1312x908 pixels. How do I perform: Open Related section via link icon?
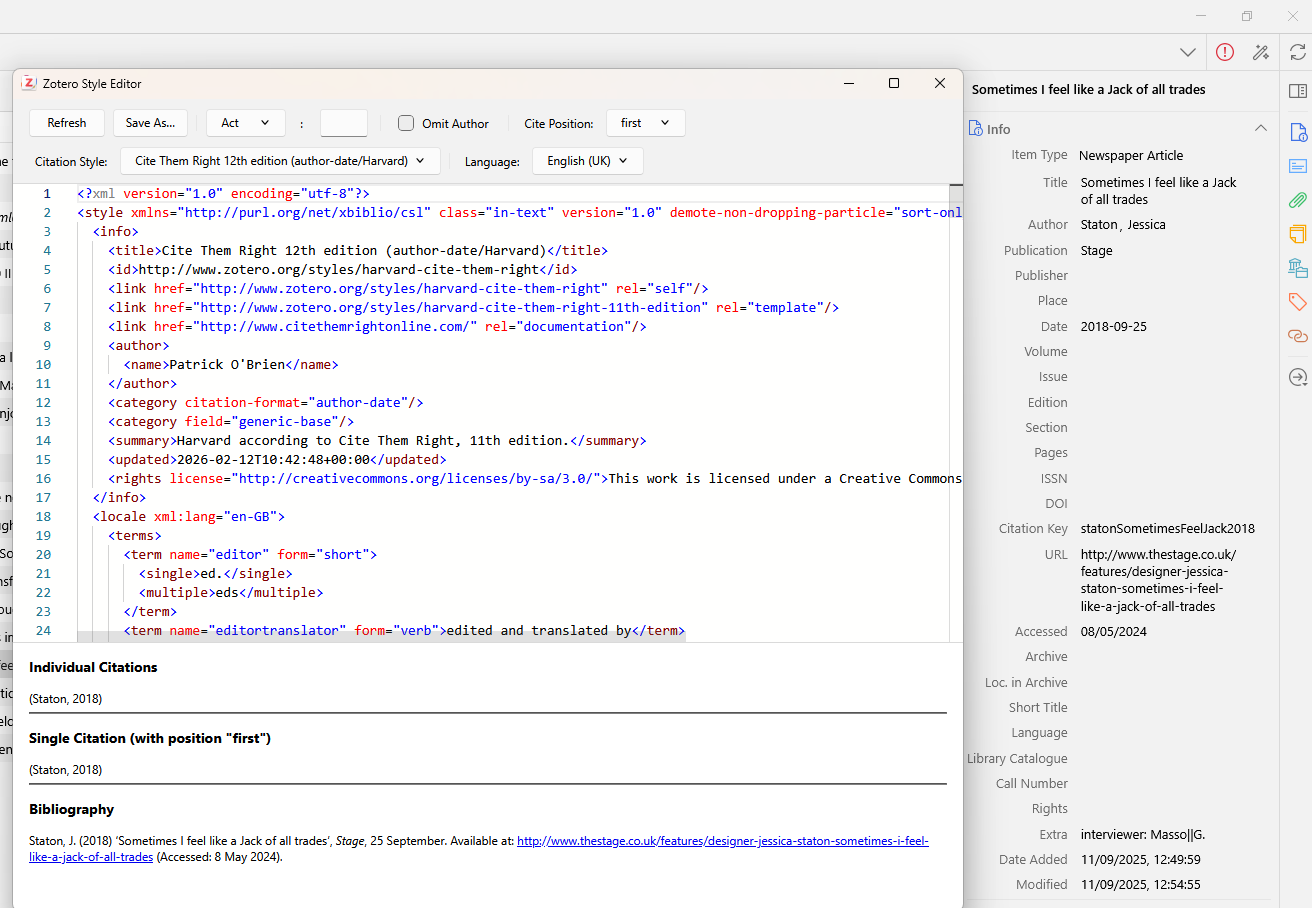[1297, 336]
